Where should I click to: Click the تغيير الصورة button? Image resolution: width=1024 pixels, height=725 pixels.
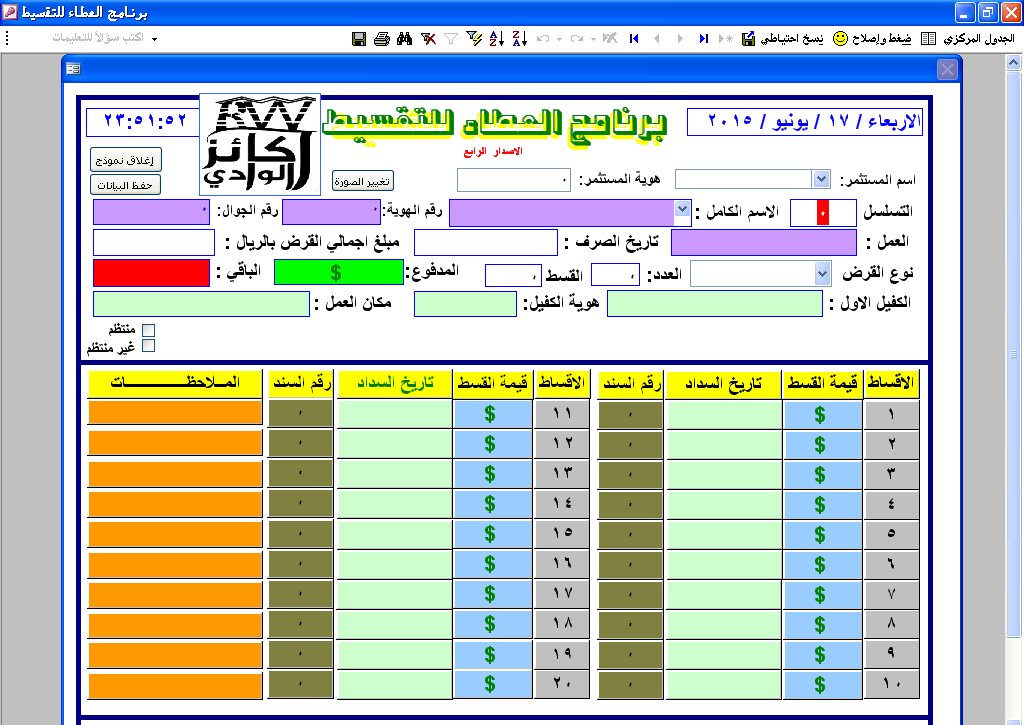coord(363,181)
